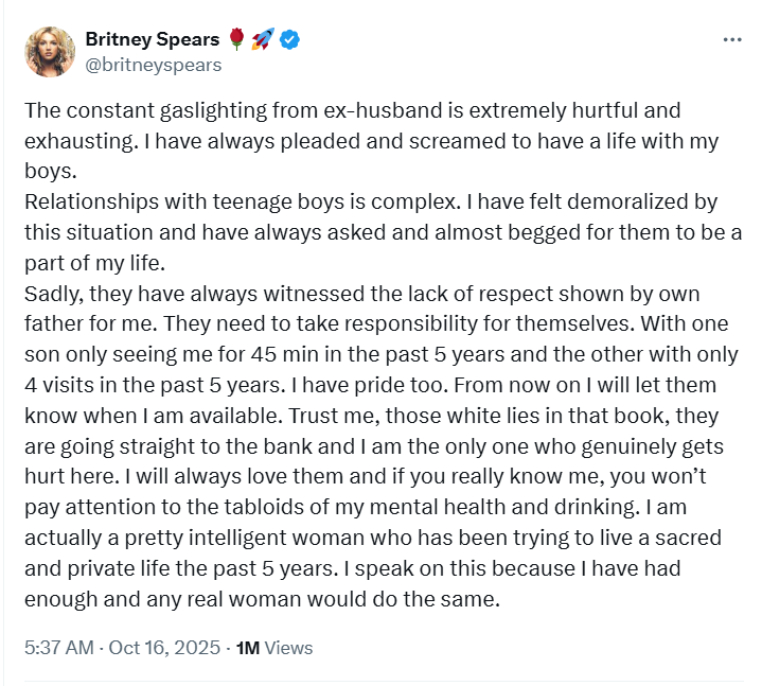Click the rocket emoji beside the name
Image resolution: width=762 pixels, height=686 pixels.
click(262, 40)
